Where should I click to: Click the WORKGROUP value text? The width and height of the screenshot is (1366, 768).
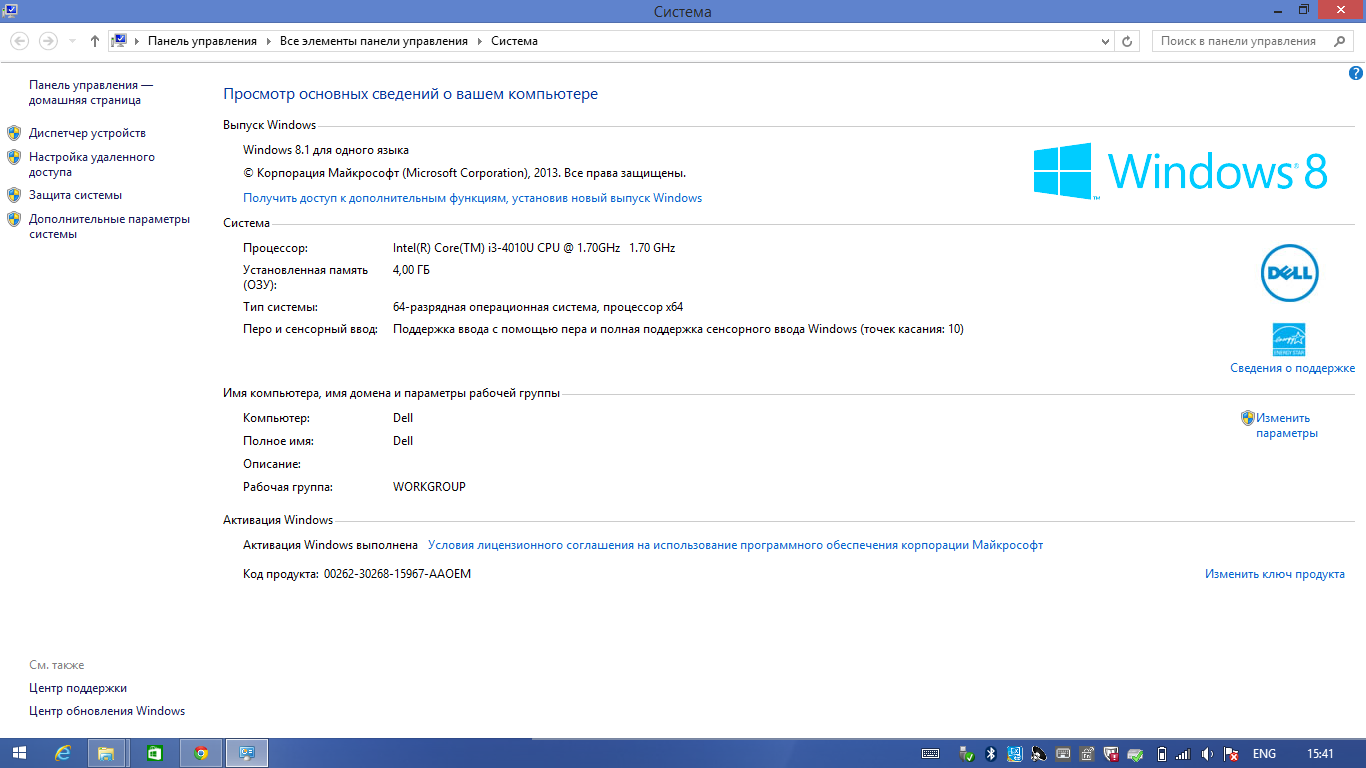429,487
